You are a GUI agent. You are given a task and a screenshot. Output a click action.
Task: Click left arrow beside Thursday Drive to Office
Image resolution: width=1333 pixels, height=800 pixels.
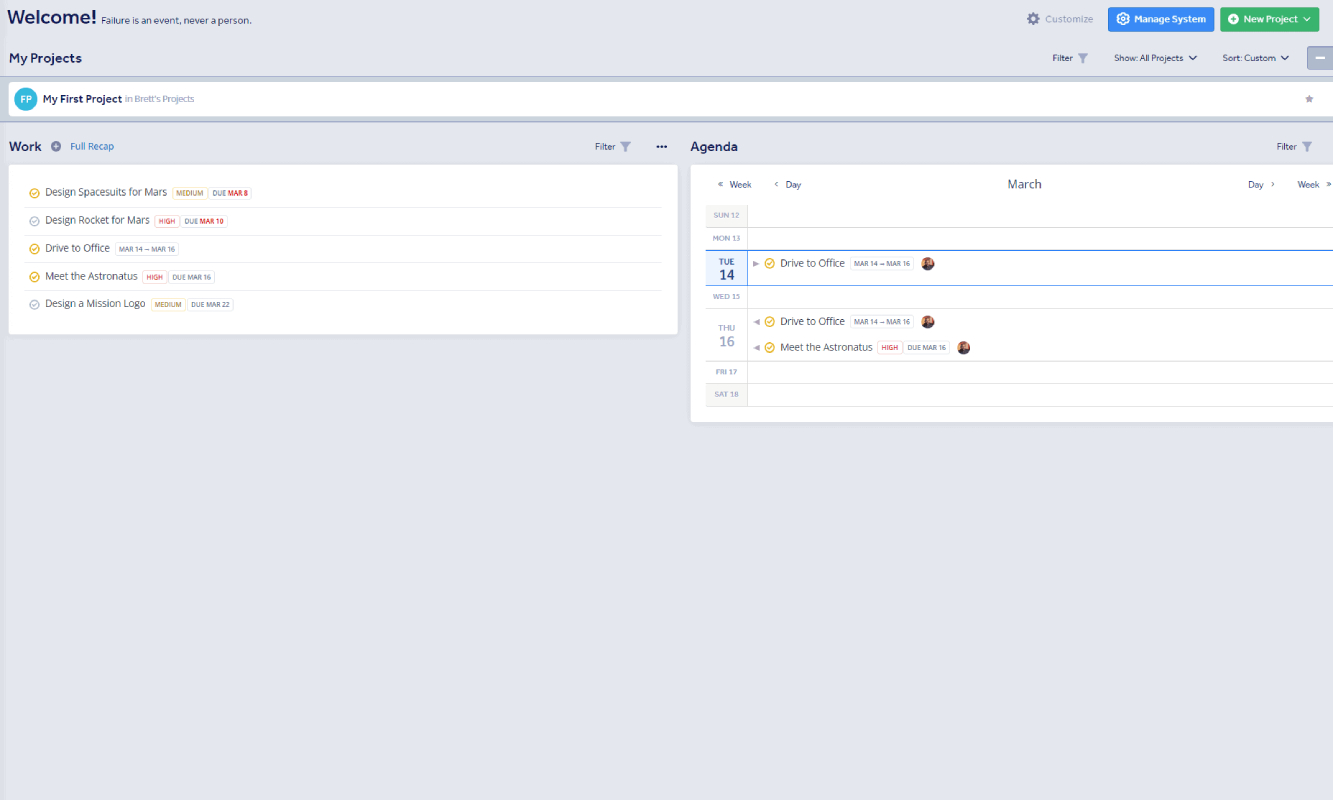(756, 322)
